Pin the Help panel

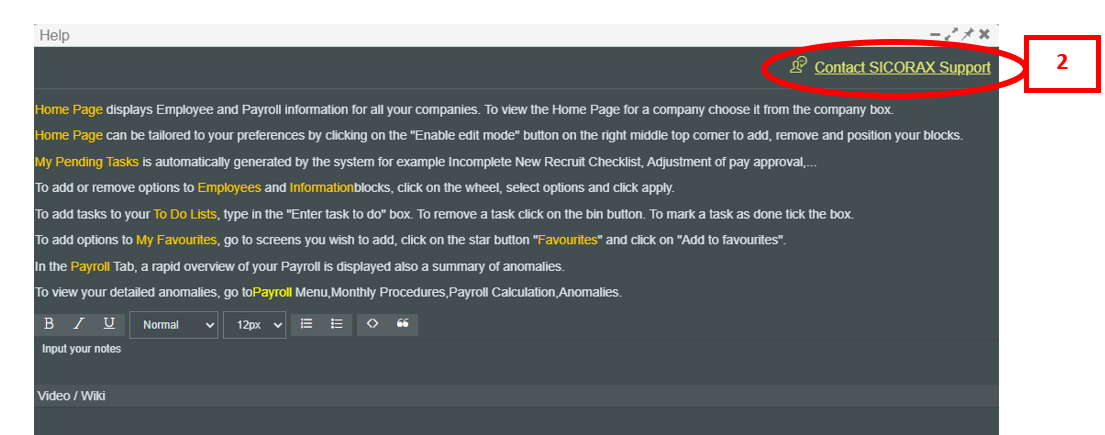pyautogui.click(x=968, y=34)
